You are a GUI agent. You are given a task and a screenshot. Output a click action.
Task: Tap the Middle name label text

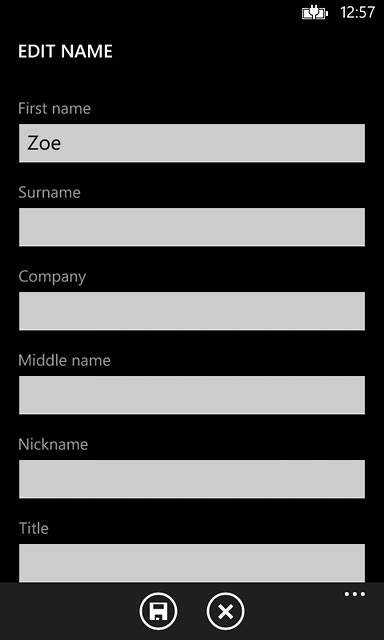64,360
